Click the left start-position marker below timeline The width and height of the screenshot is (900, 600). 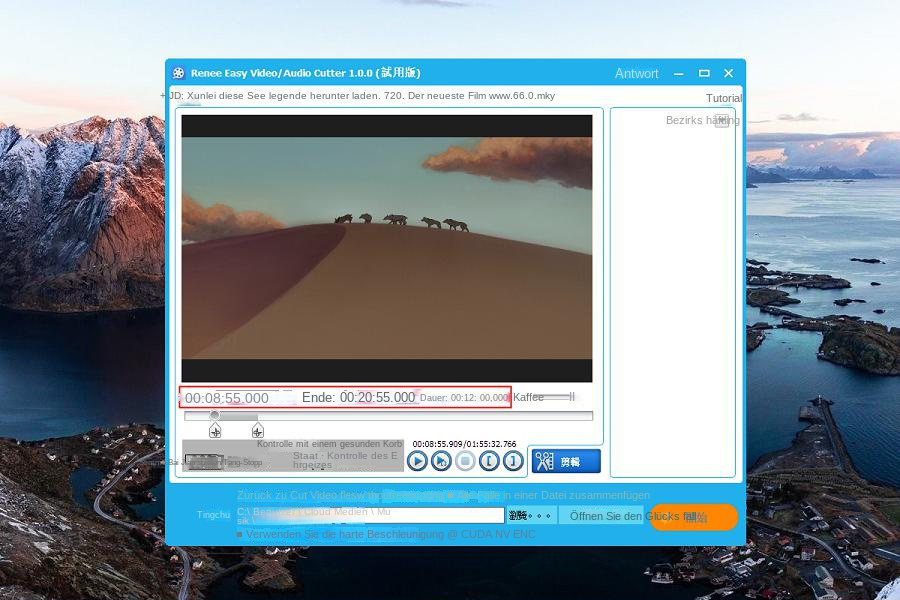[x=215, y=430]
